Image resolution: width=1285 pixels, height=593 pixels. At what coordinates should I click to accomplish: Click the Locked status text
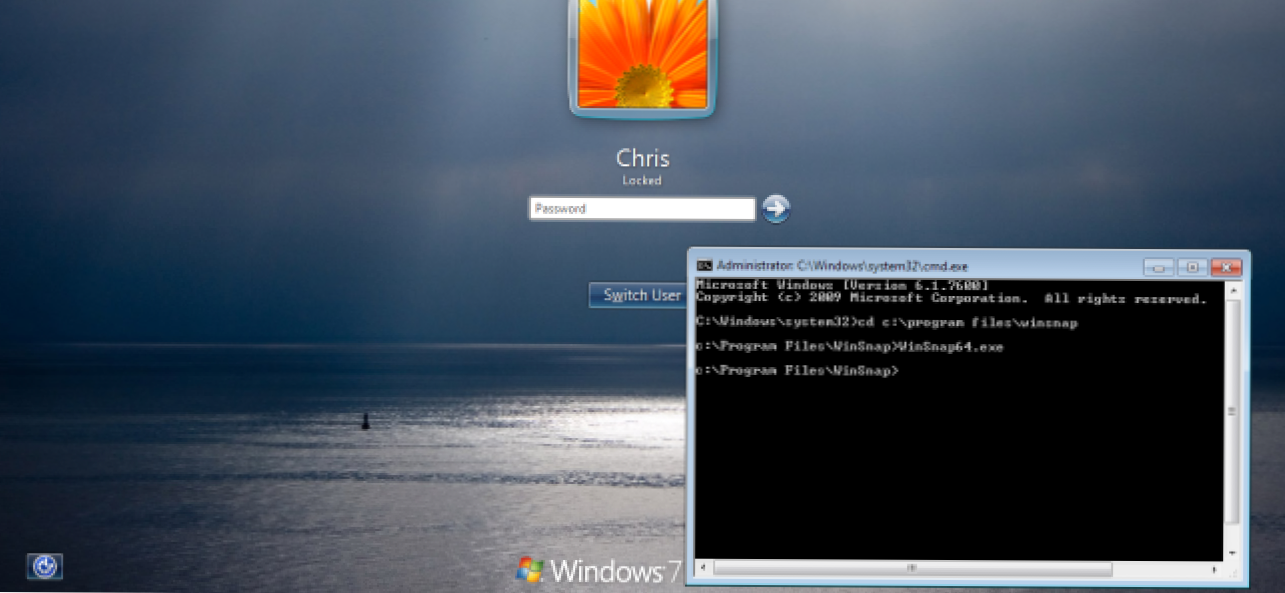(x=642, y=181)
